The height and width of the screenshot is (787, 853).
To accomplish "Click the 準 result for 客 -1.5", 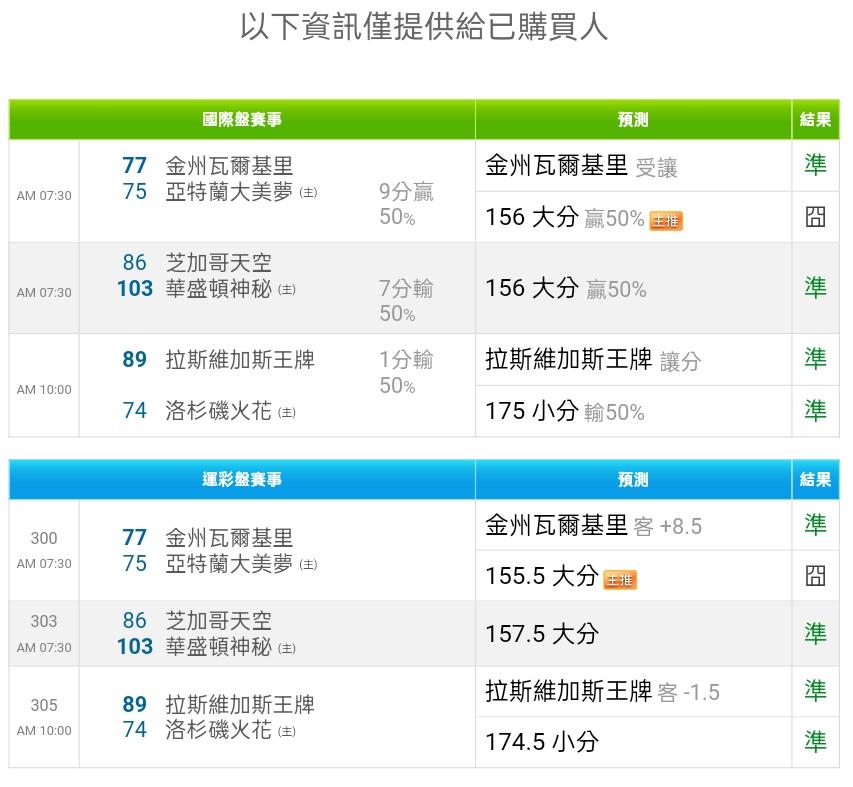I will tap(815, 691).
